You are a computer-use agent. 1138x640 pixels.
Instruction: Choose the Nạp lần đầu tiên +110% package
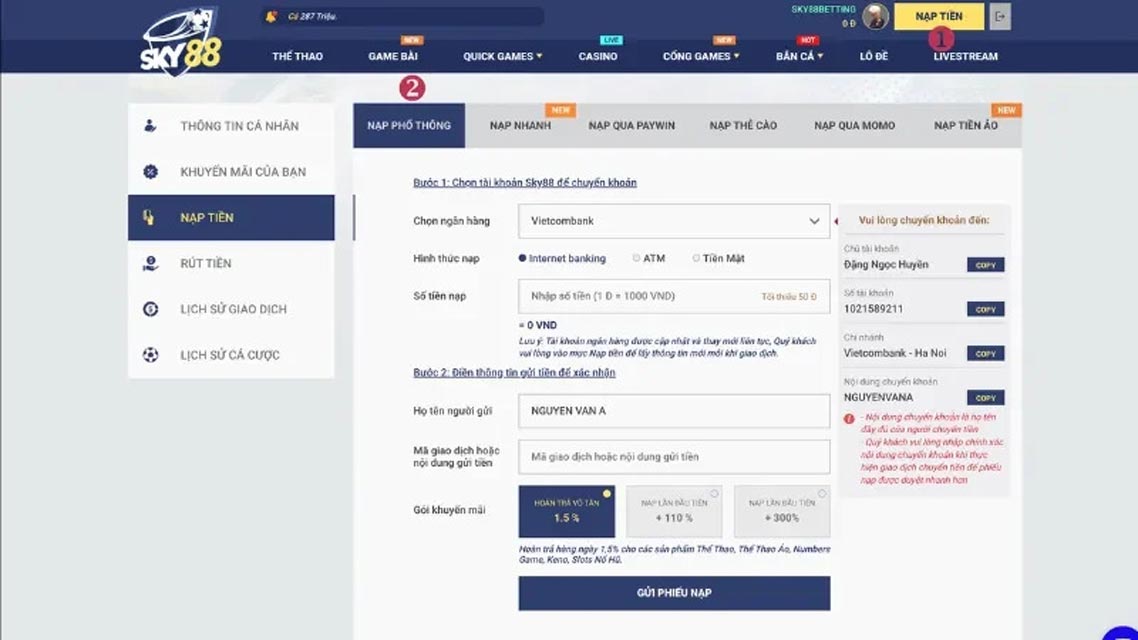674,511
